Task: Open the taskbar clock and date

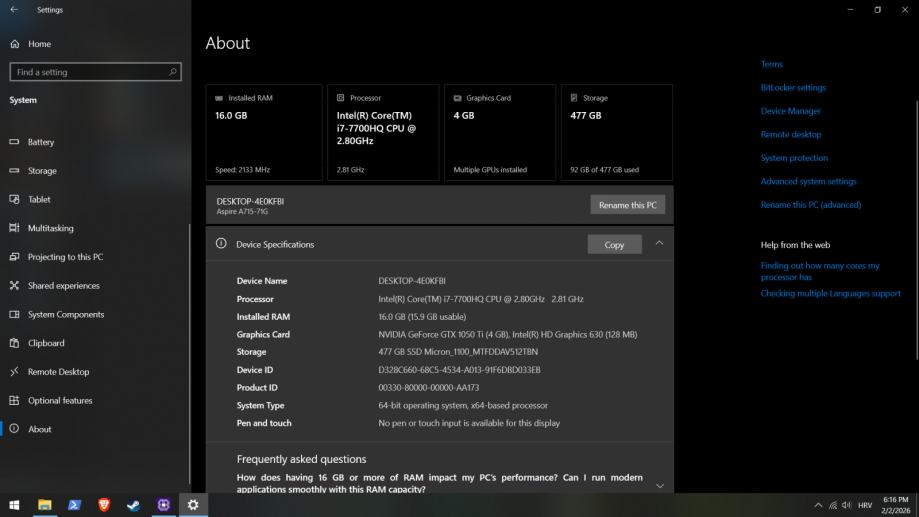Action: click(896, 505)
